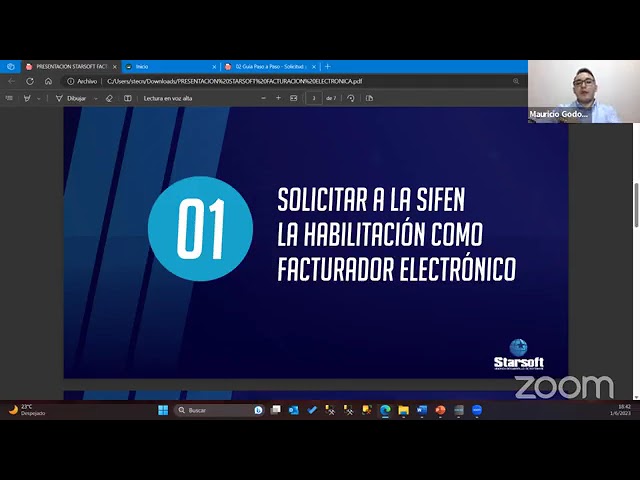Image resolution: width=640 pixels, height=480 pixels.
Task: Start Lectura en voz alta
Action: pos(168,98)
